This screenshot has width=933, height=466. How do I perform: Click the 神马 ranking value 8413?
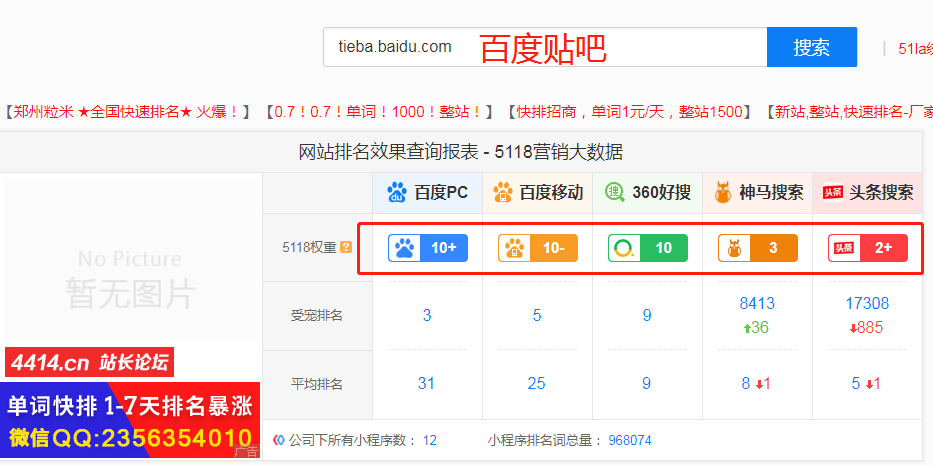(757, 304)
